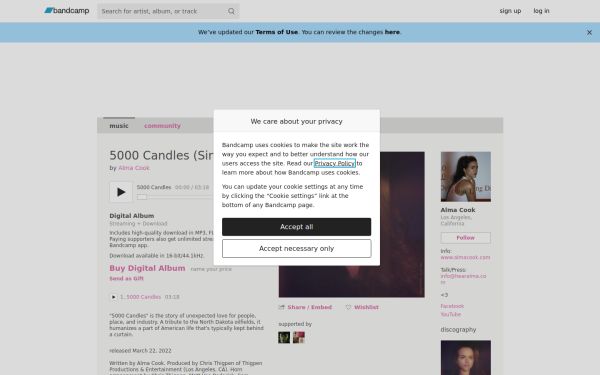Image resolution: width=600 pixels, height=375 pixels.
Task: Open the Terms of Use link in the banner
Action: coord(276,32)
